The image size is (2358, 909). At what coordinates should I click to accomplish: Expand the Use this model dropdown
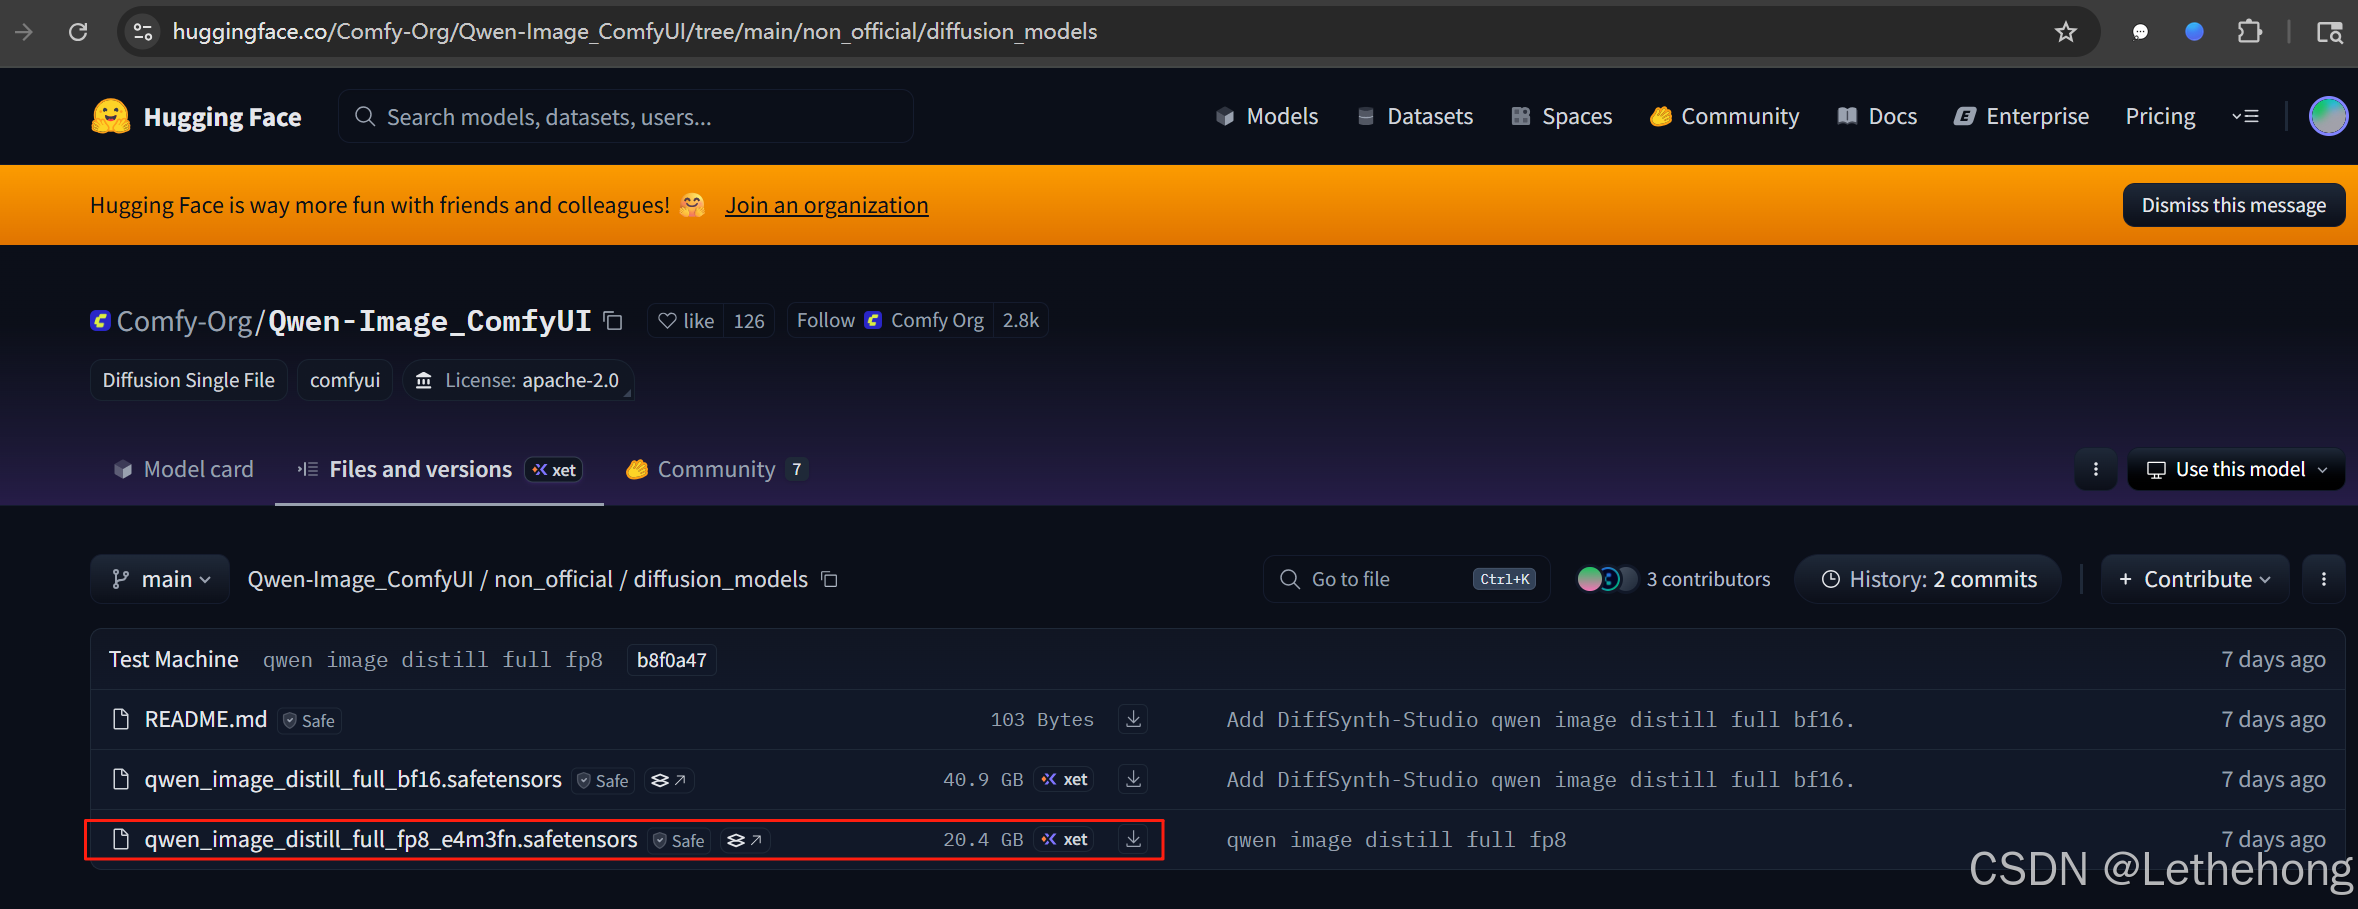[2236, 469]
